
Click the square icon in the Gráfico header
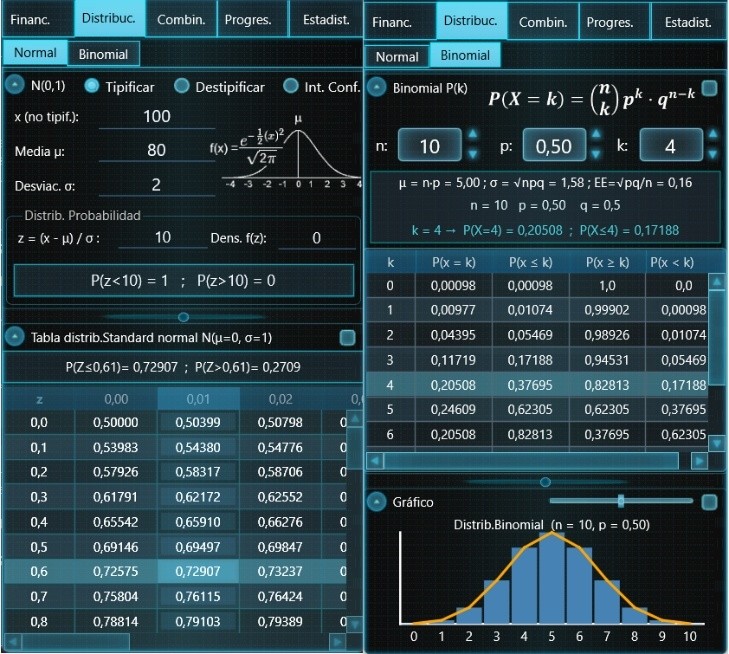point(709,502)
